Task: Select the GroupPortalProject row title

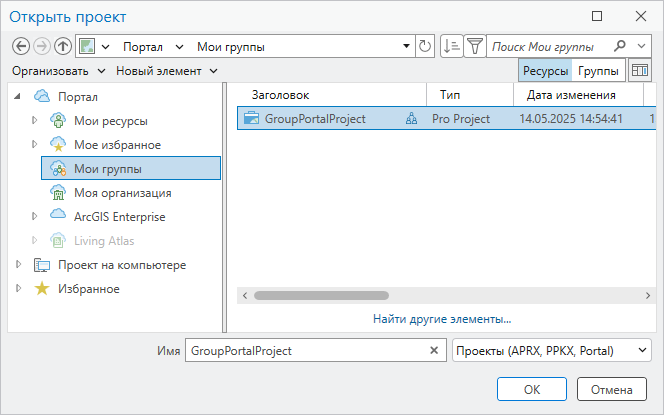Action: [315, 119]
